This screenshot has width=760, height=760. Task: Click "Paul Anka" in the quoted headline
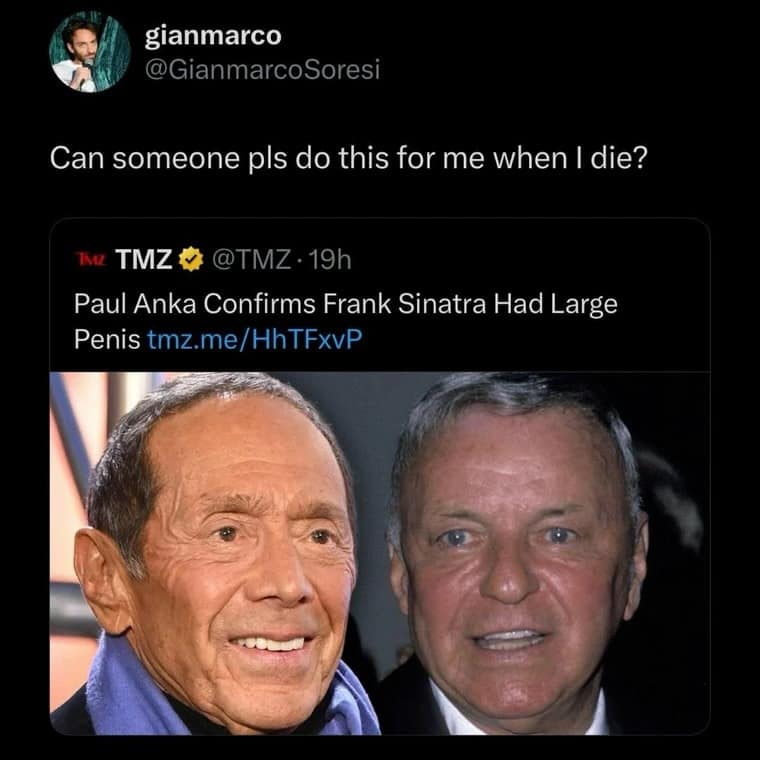(x=119, y=305)
